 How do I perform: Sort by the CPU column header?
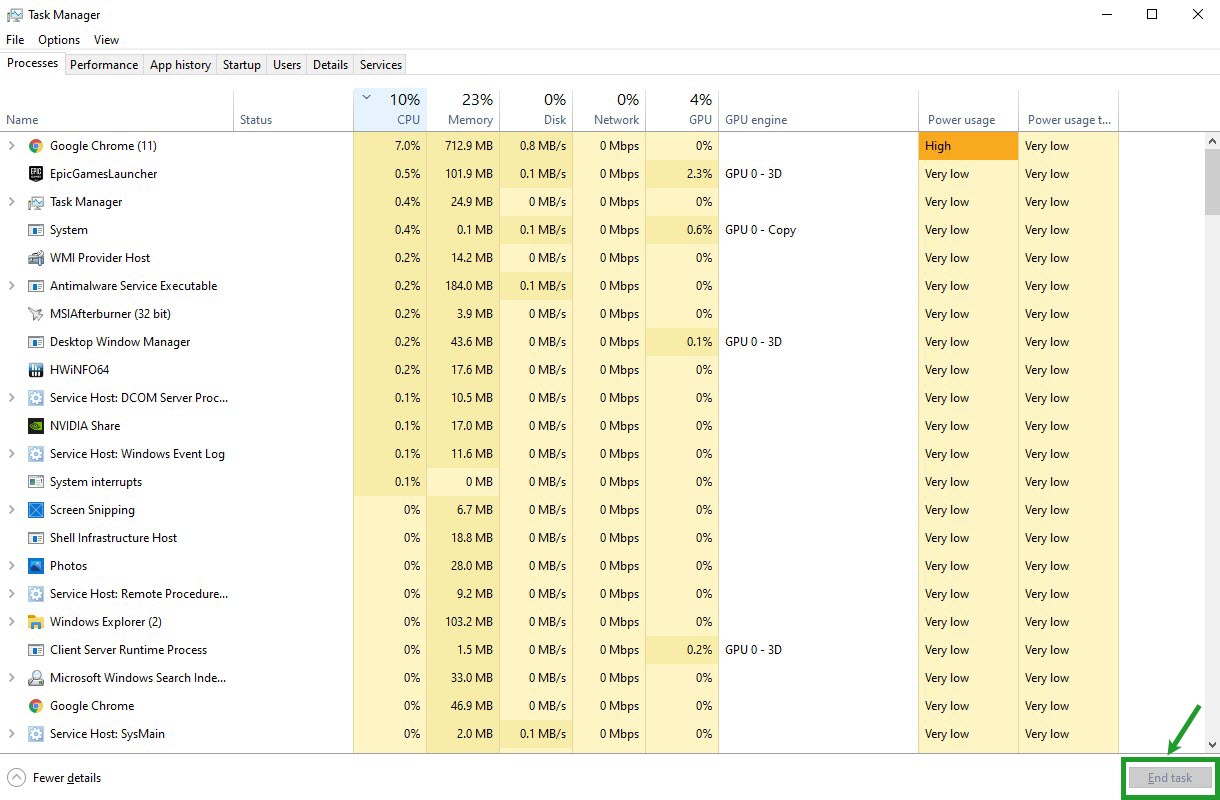coord(390,109)
